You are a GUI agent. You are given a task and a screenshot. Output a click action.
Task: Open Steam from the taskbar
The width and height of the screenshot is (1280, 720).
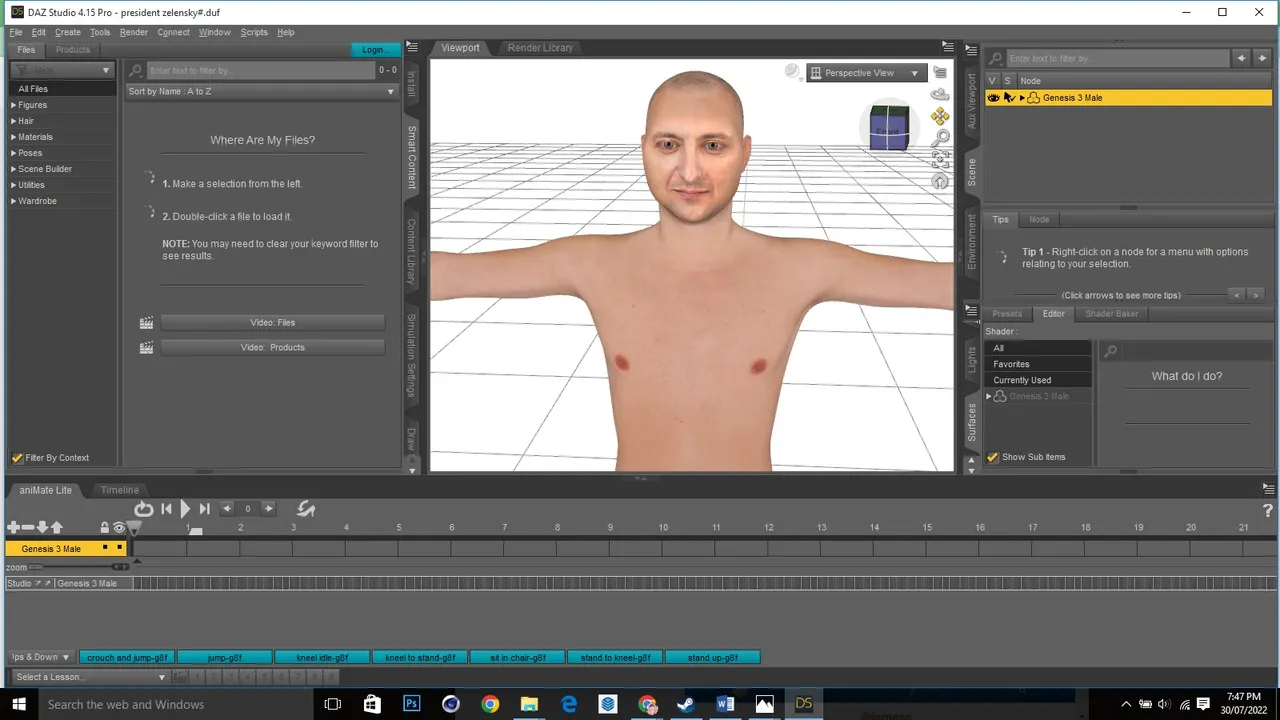point(686,704)
